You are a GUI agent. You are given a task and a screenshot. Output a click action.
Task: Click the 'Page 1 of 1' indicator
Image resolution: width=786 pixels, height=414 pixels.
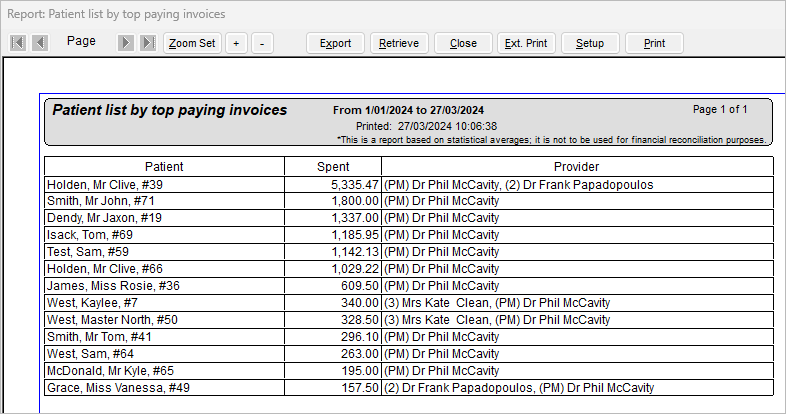(720, 109)
